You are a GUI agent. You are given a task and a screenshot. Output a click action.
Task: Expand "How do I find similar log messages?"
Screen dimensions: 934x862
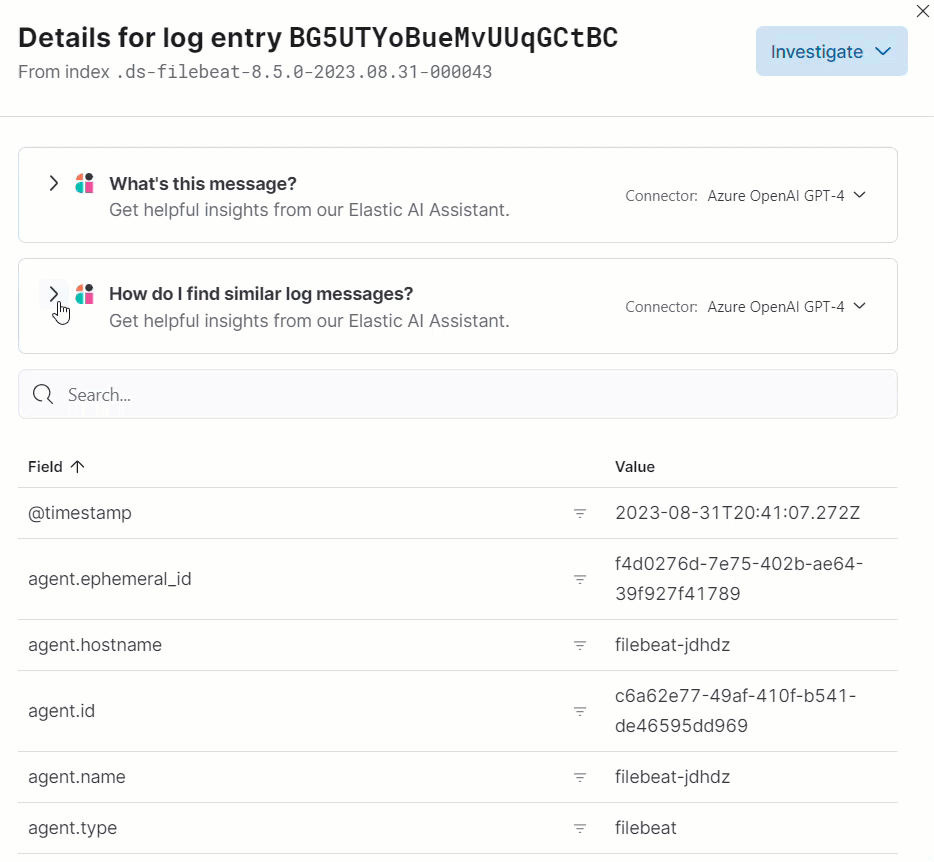point(53,293)
